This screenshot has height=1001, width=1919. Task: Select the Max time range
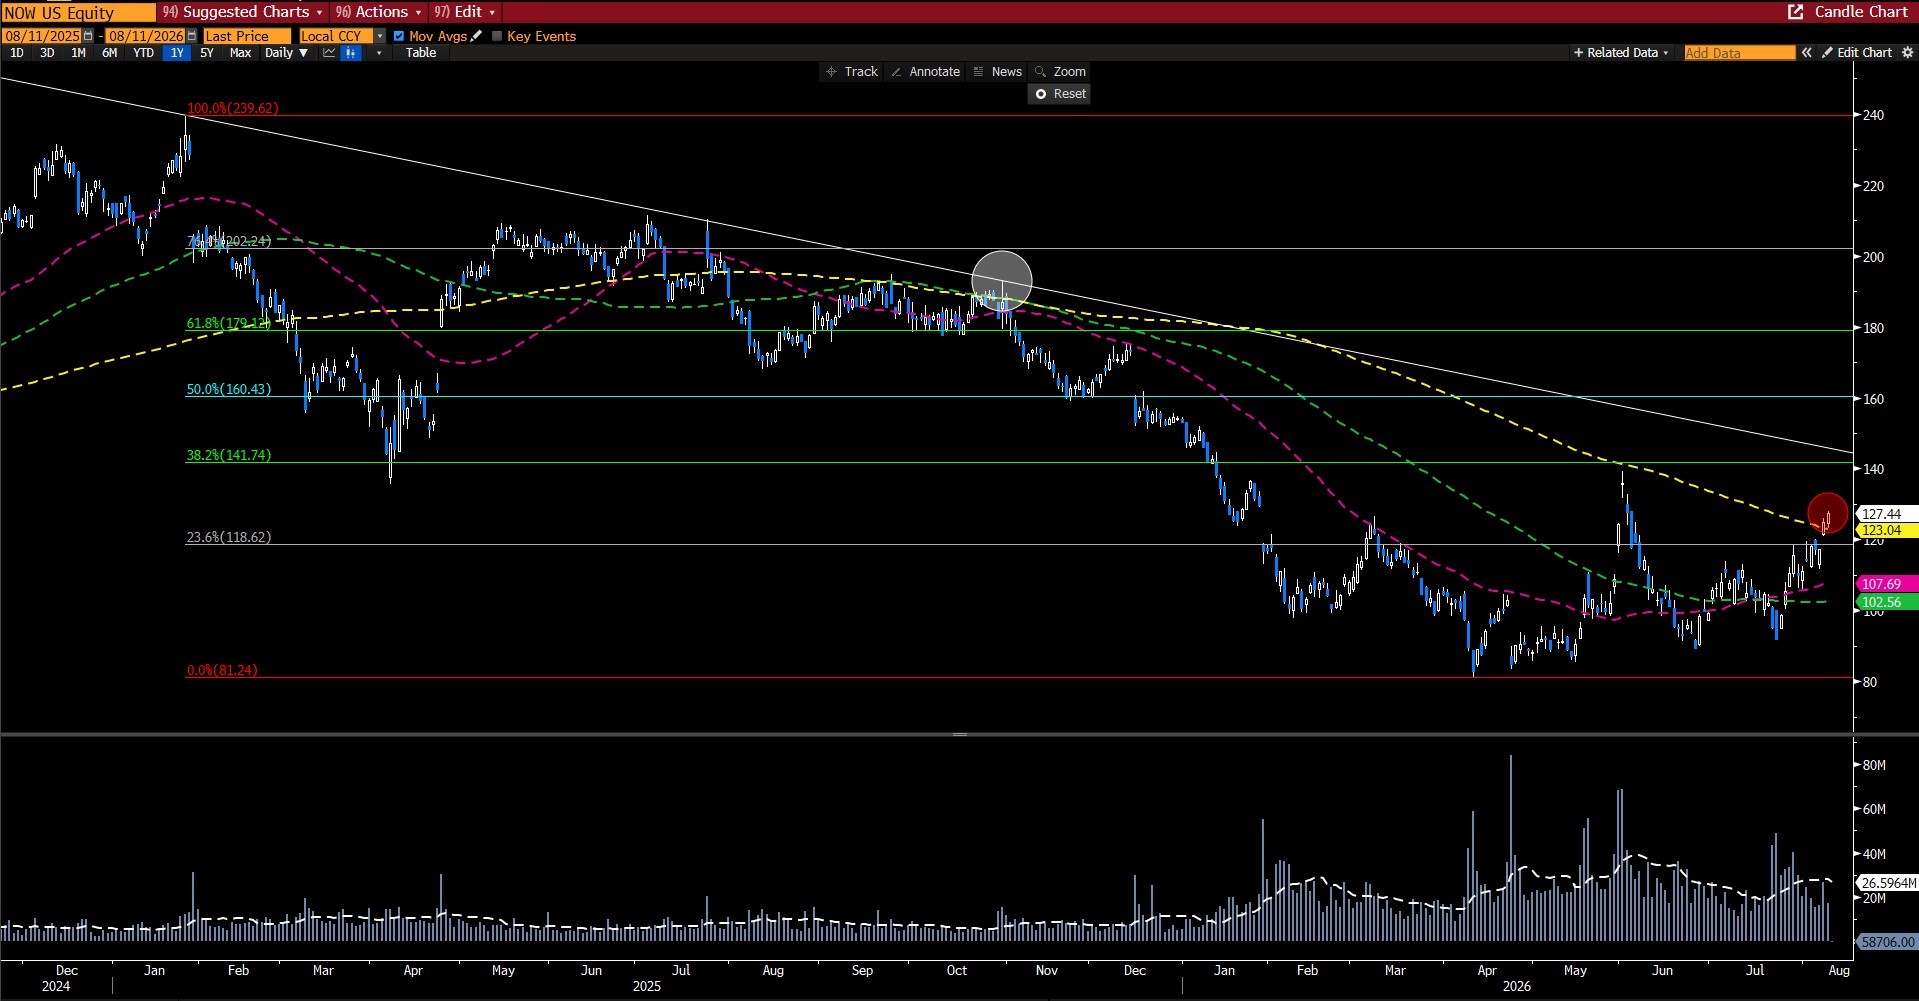tap(240, 53)
